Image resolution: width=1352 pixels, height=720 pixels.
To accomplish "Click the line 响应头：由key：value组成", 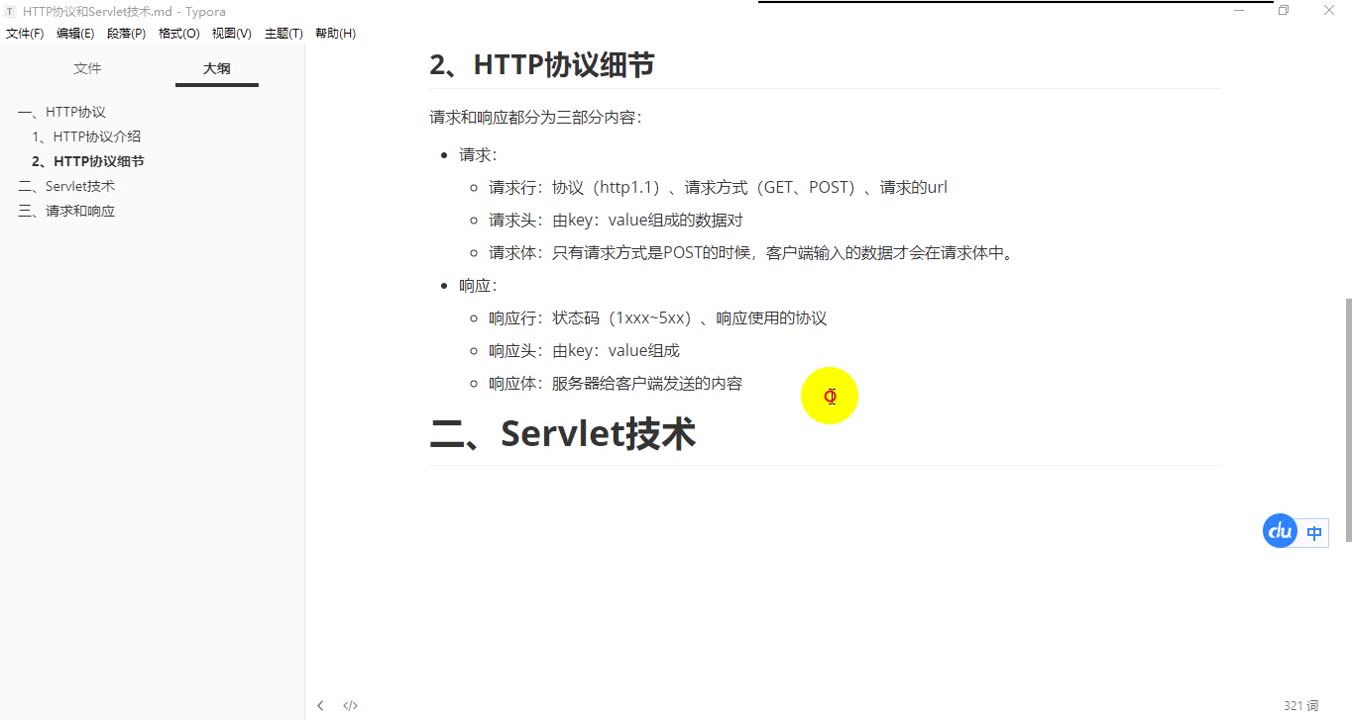I will (584, 351).
